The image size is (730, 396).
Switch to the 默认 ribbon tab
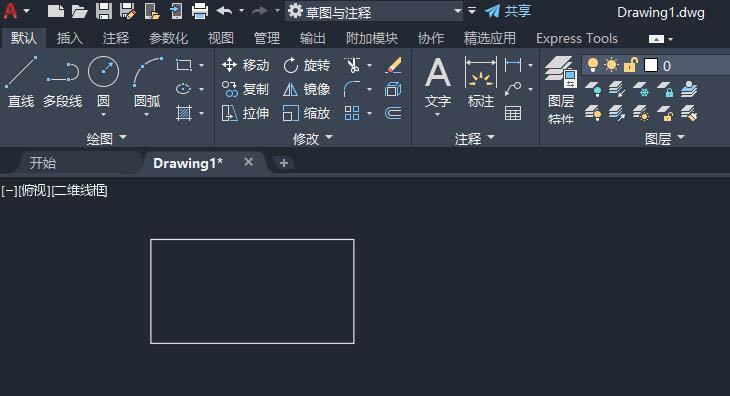click(24, 38)
